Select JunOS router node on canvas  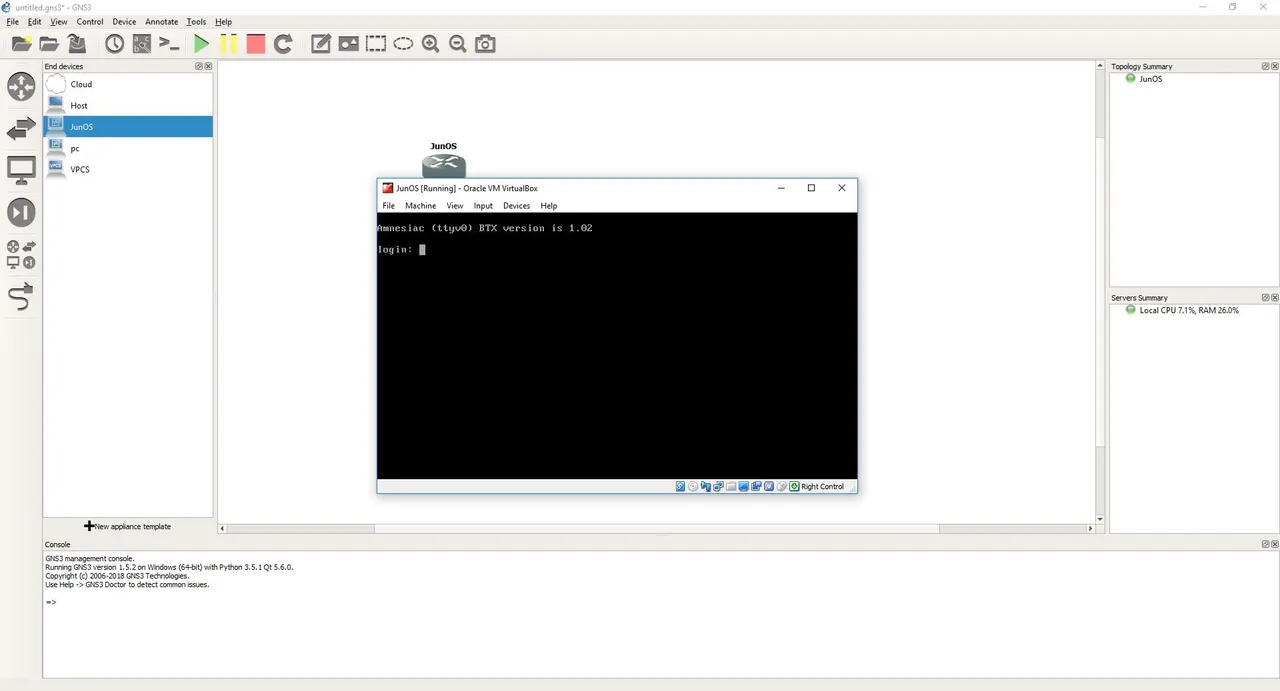click(444, 166)
